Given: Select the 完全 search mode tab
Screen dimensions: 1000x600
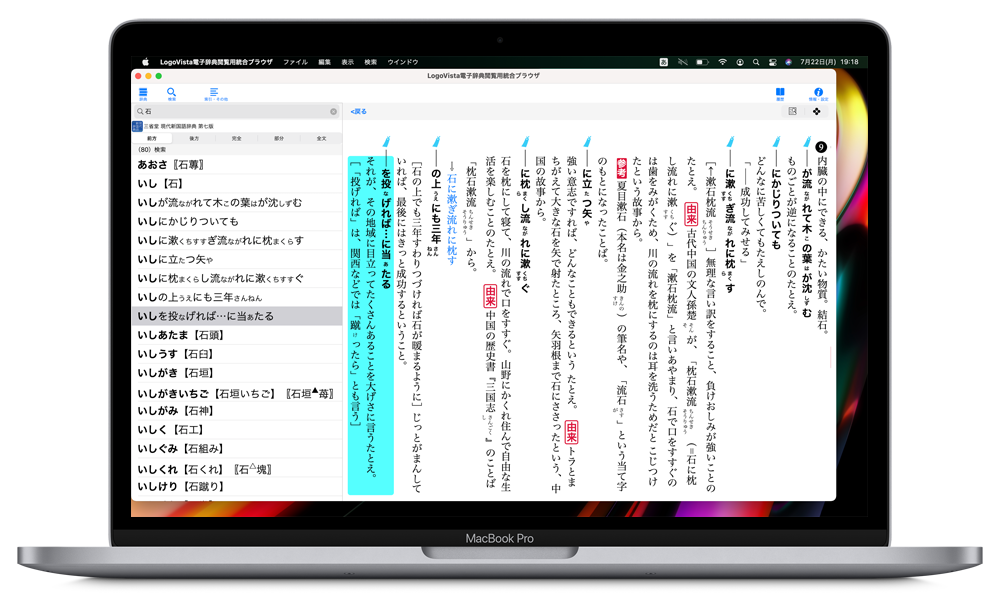Looking at the screenshot, I should (x=237, y=138).
